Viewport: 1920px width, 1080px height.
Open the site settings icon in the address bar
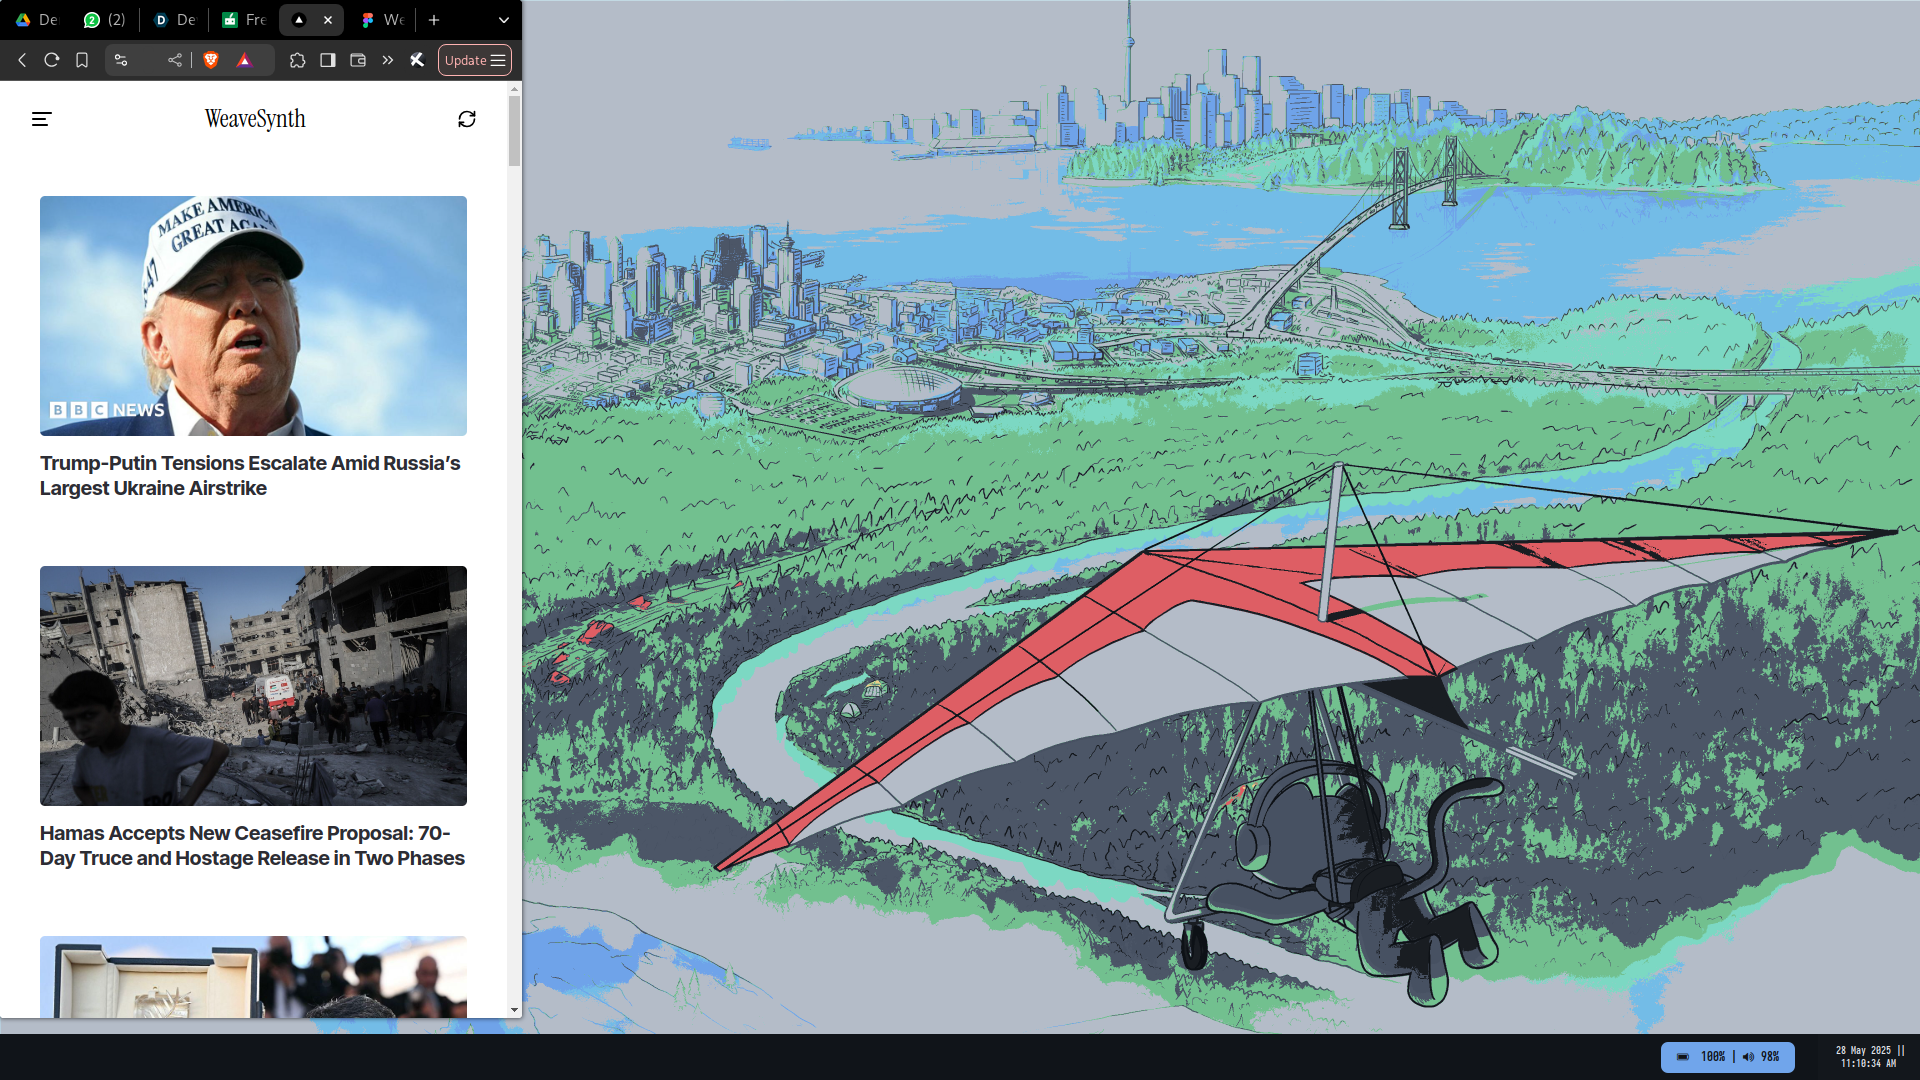tap(121, 60)
